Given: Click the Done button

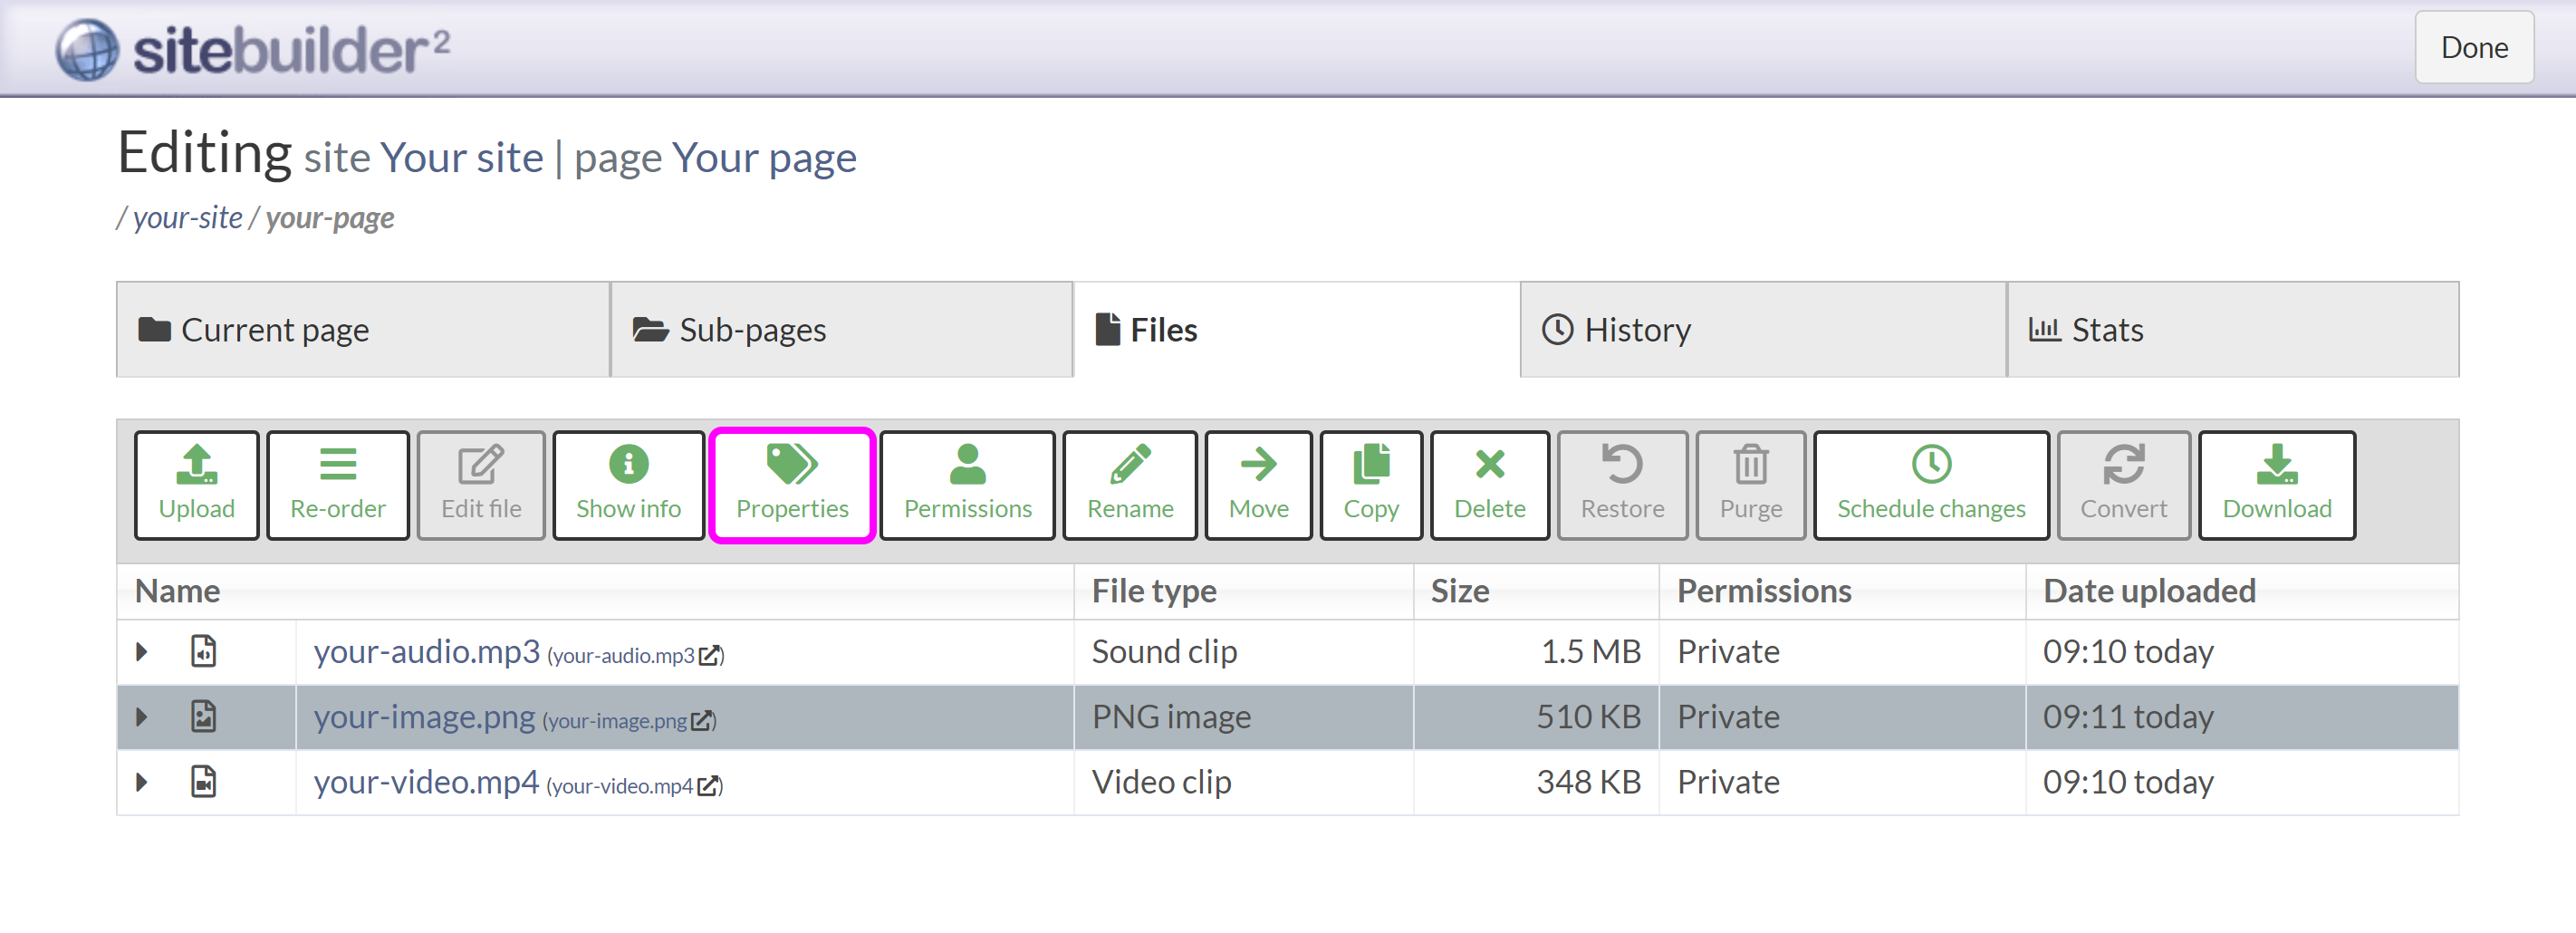Looking at the screenshot, I should 2474,47.
